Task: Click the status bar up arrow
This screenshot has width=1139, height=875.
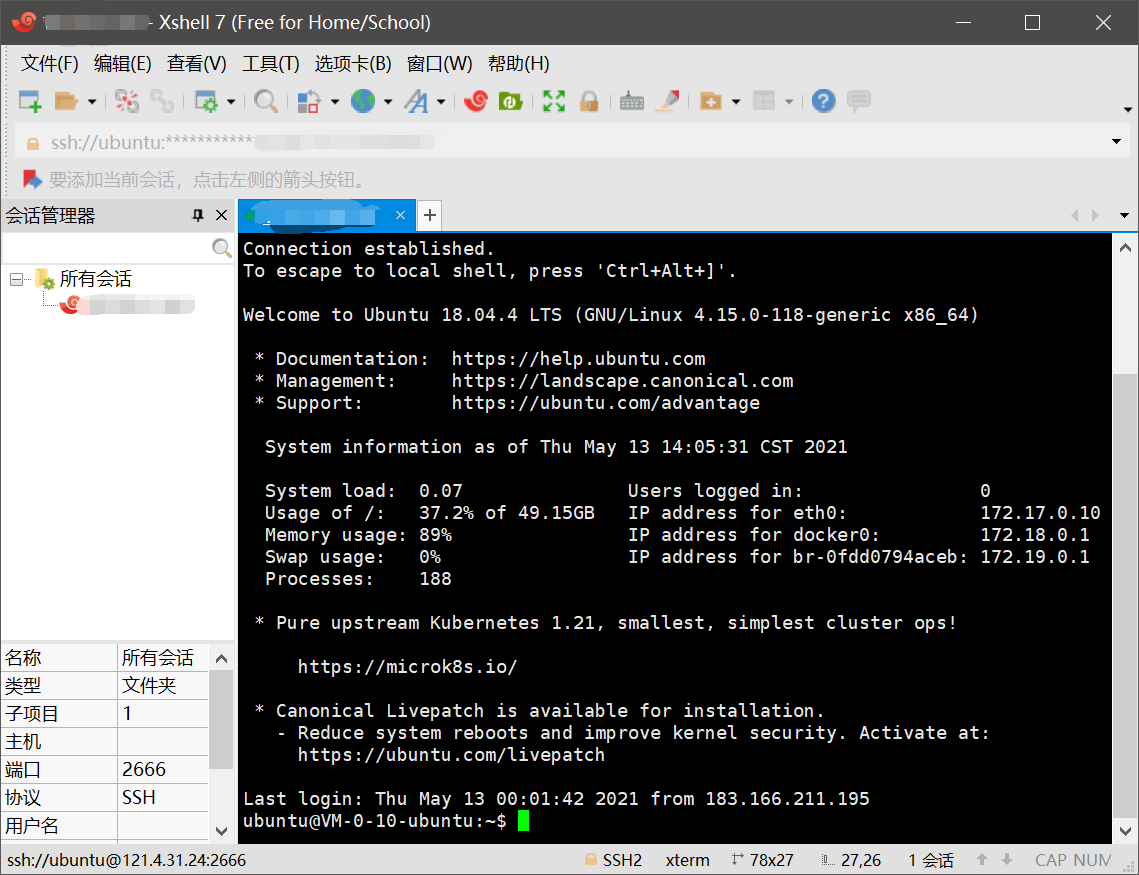Action: click(x=981, y=860)
